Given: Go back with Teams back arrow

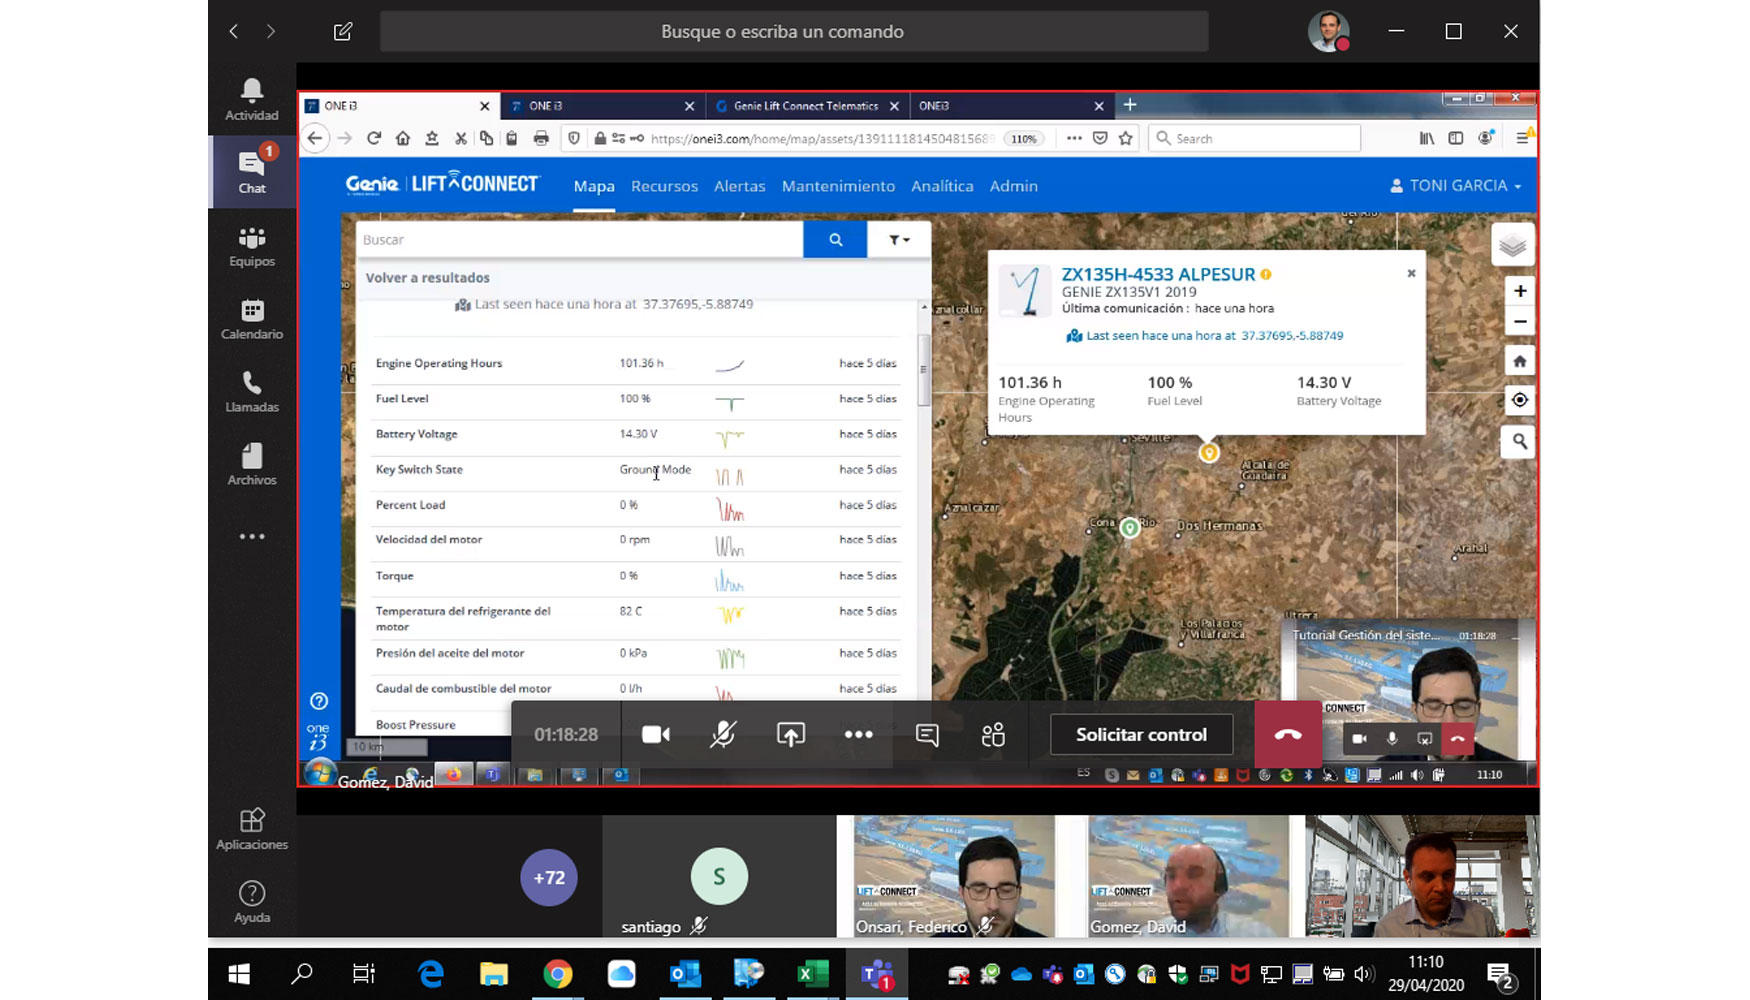Looking at the screenshot, I should tap(234, 32).
